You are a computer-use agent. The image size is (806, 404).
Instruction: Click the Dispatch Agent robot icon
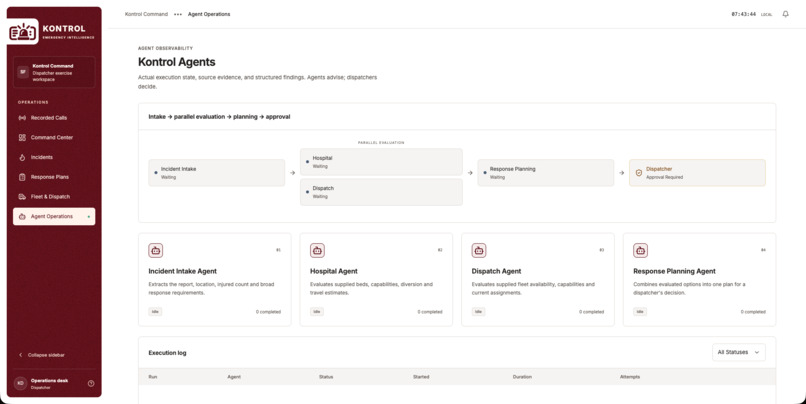(x=479, y=250)
